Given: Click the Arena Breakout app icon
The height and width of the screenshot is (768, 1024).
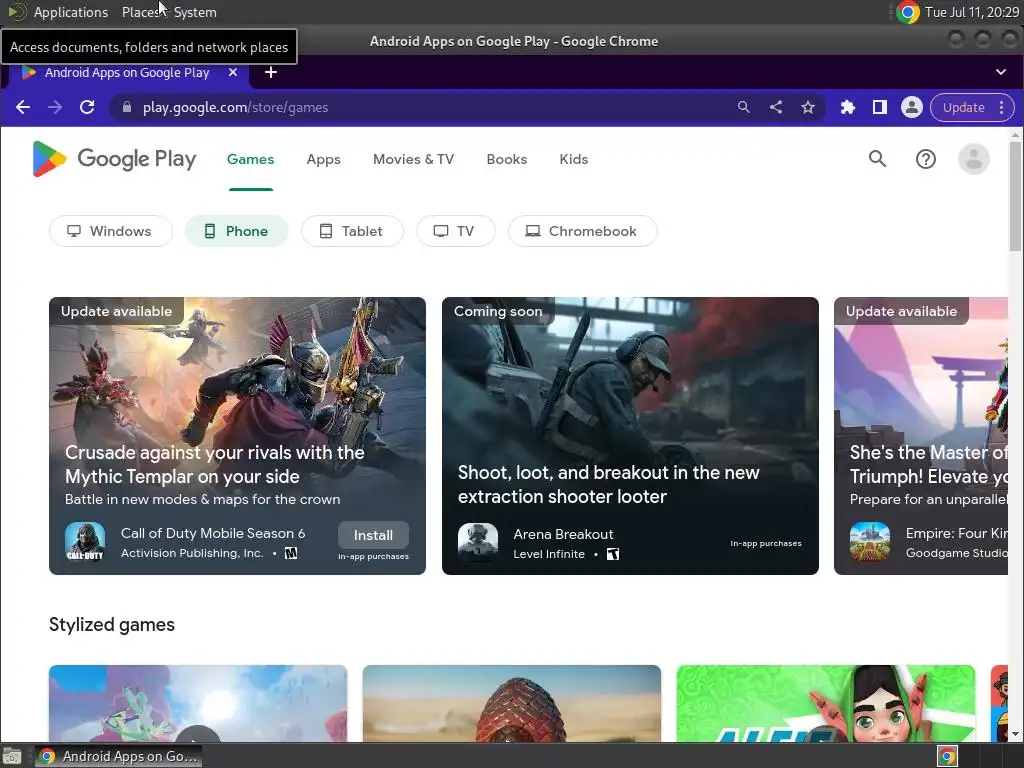Looking at the screenshot, I should pos(478,542).
